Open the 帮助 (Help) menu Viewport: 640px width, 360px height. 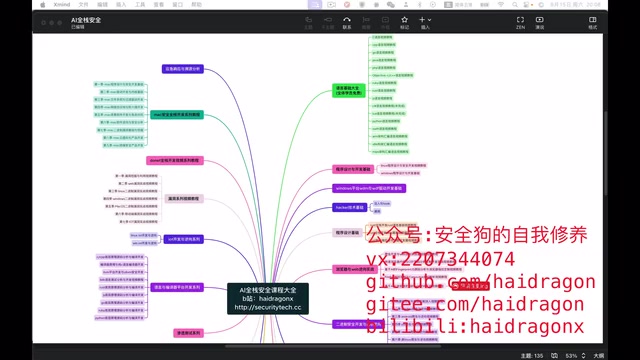(196, 4)
